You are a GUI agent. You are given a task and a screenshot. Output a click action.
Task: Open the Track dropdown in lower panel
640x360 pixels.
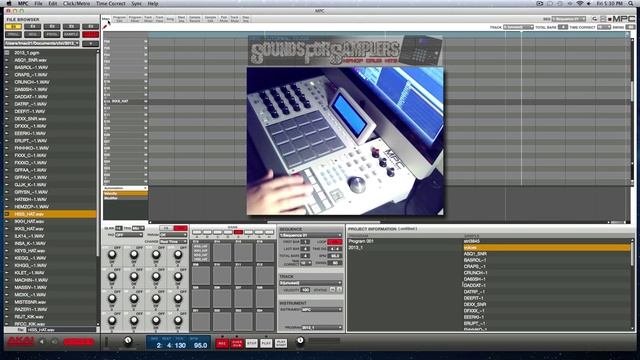(311, 283)
